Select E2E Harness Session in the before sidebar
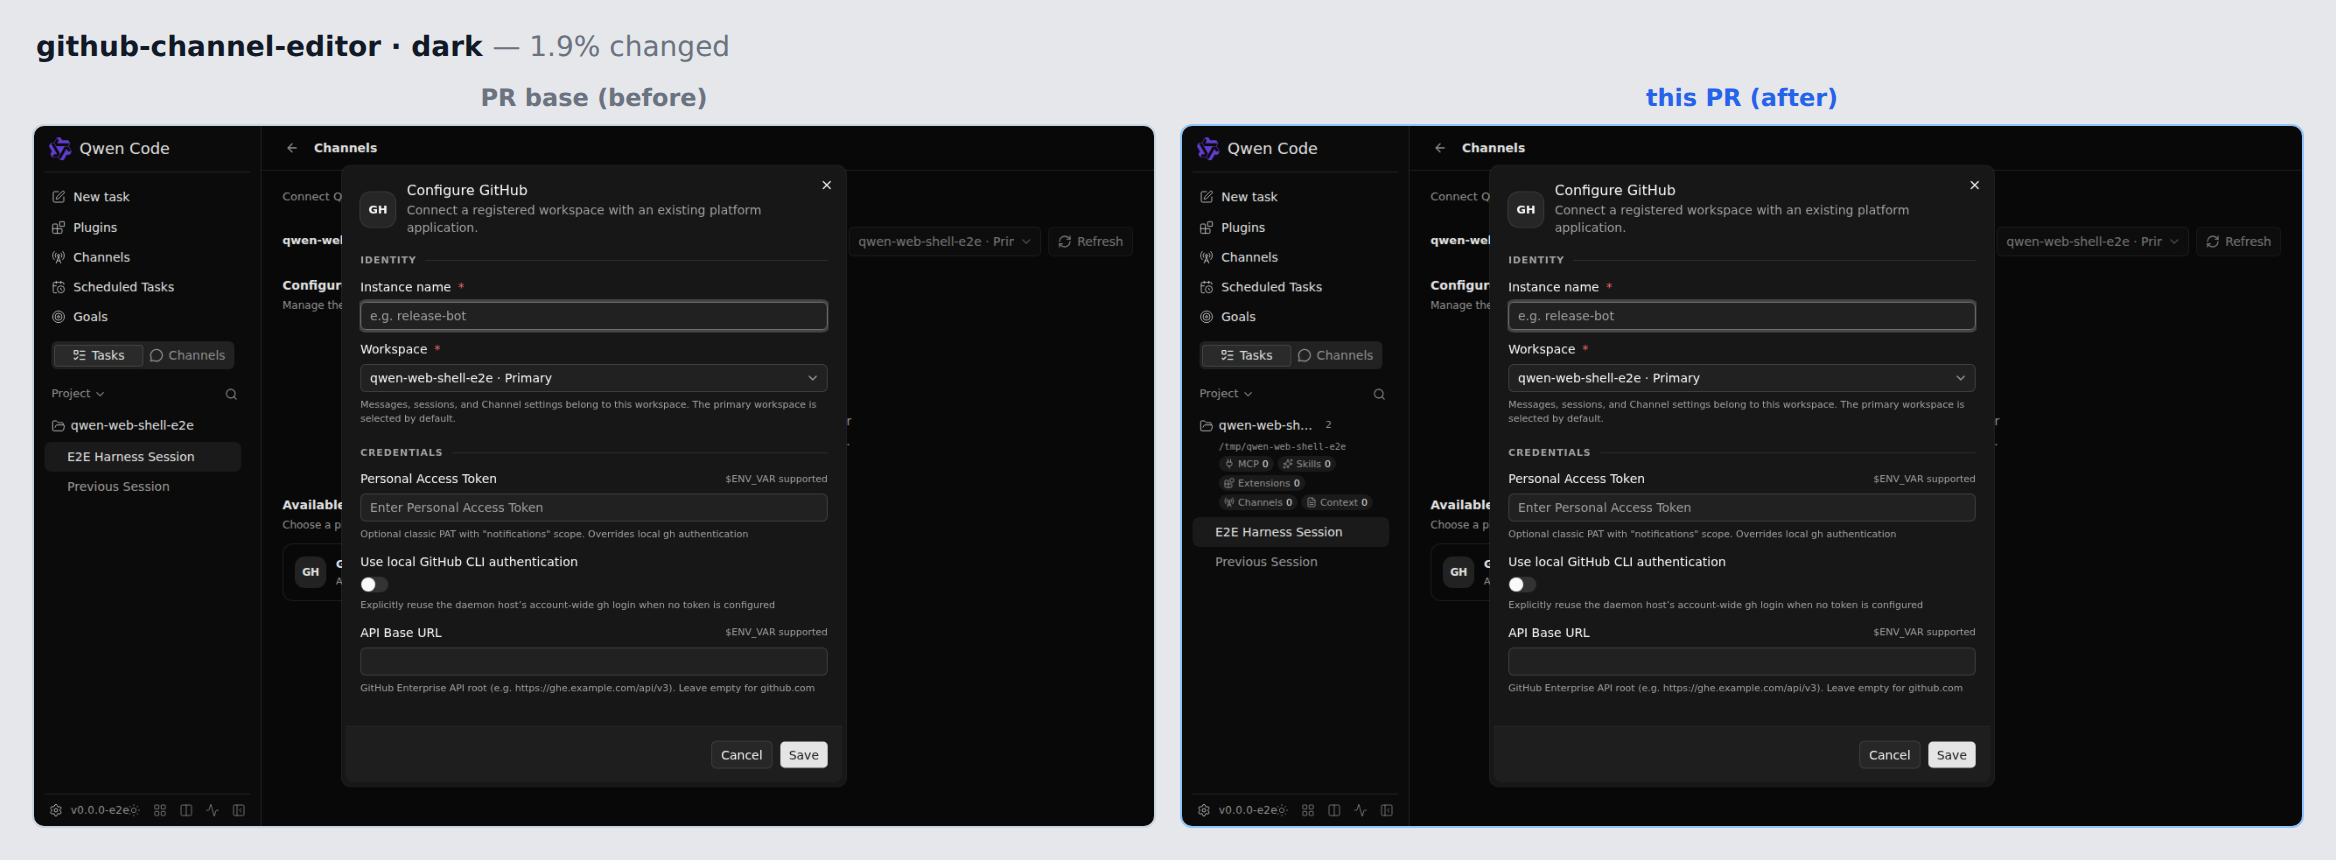Image resolution: width=2336 pixels, height=860 pixels. (143, 457)
